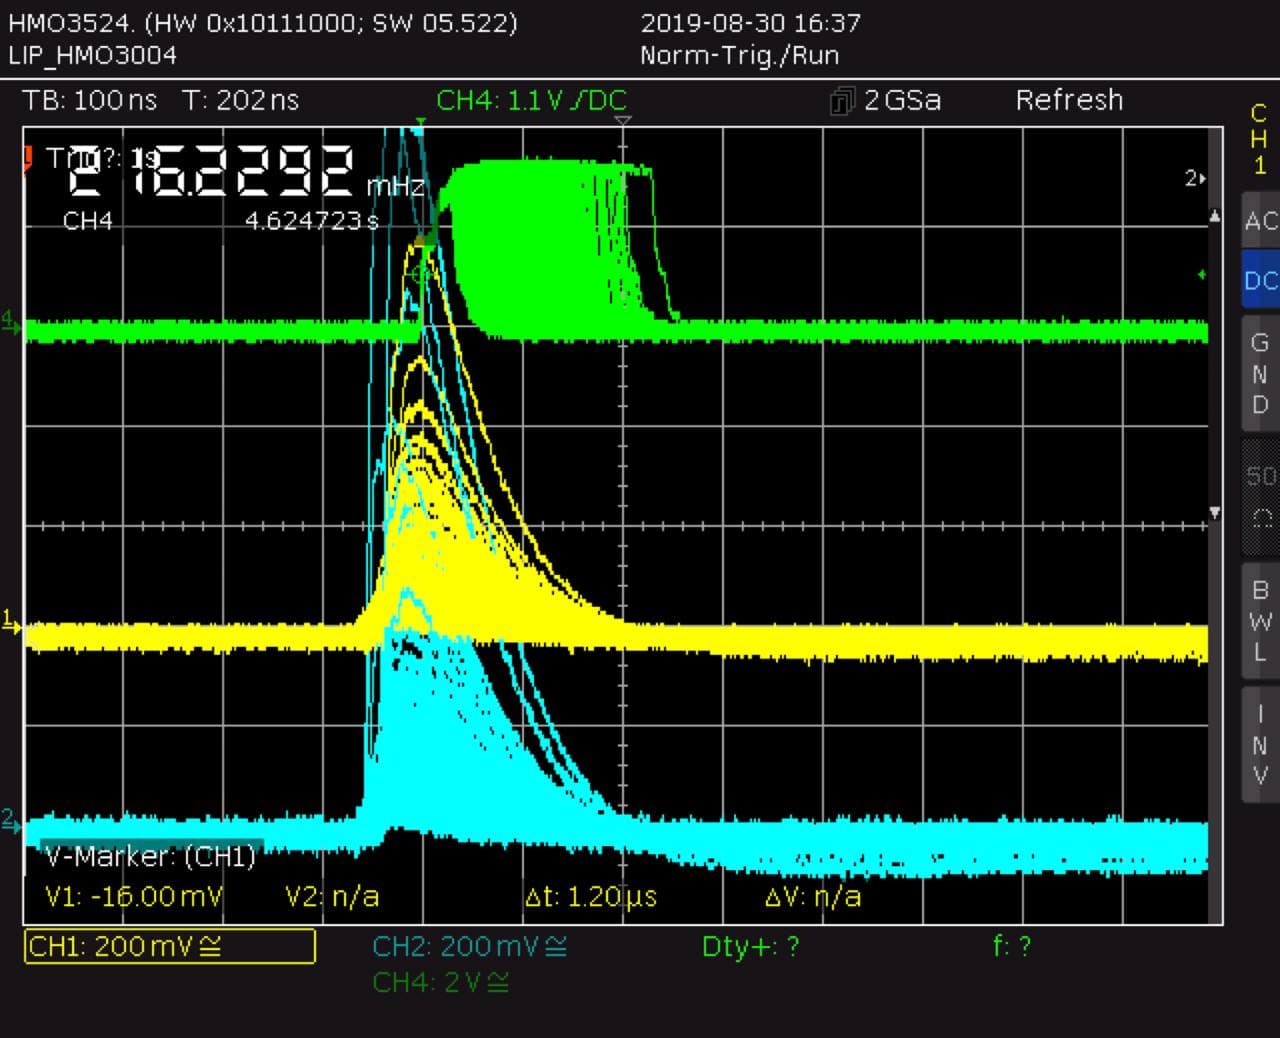Image resolution: width=1280 pixels, height=1038 pixels.
Task: Click CH4: 1.1V trigger setting text
Action: [x=531, y=100]
